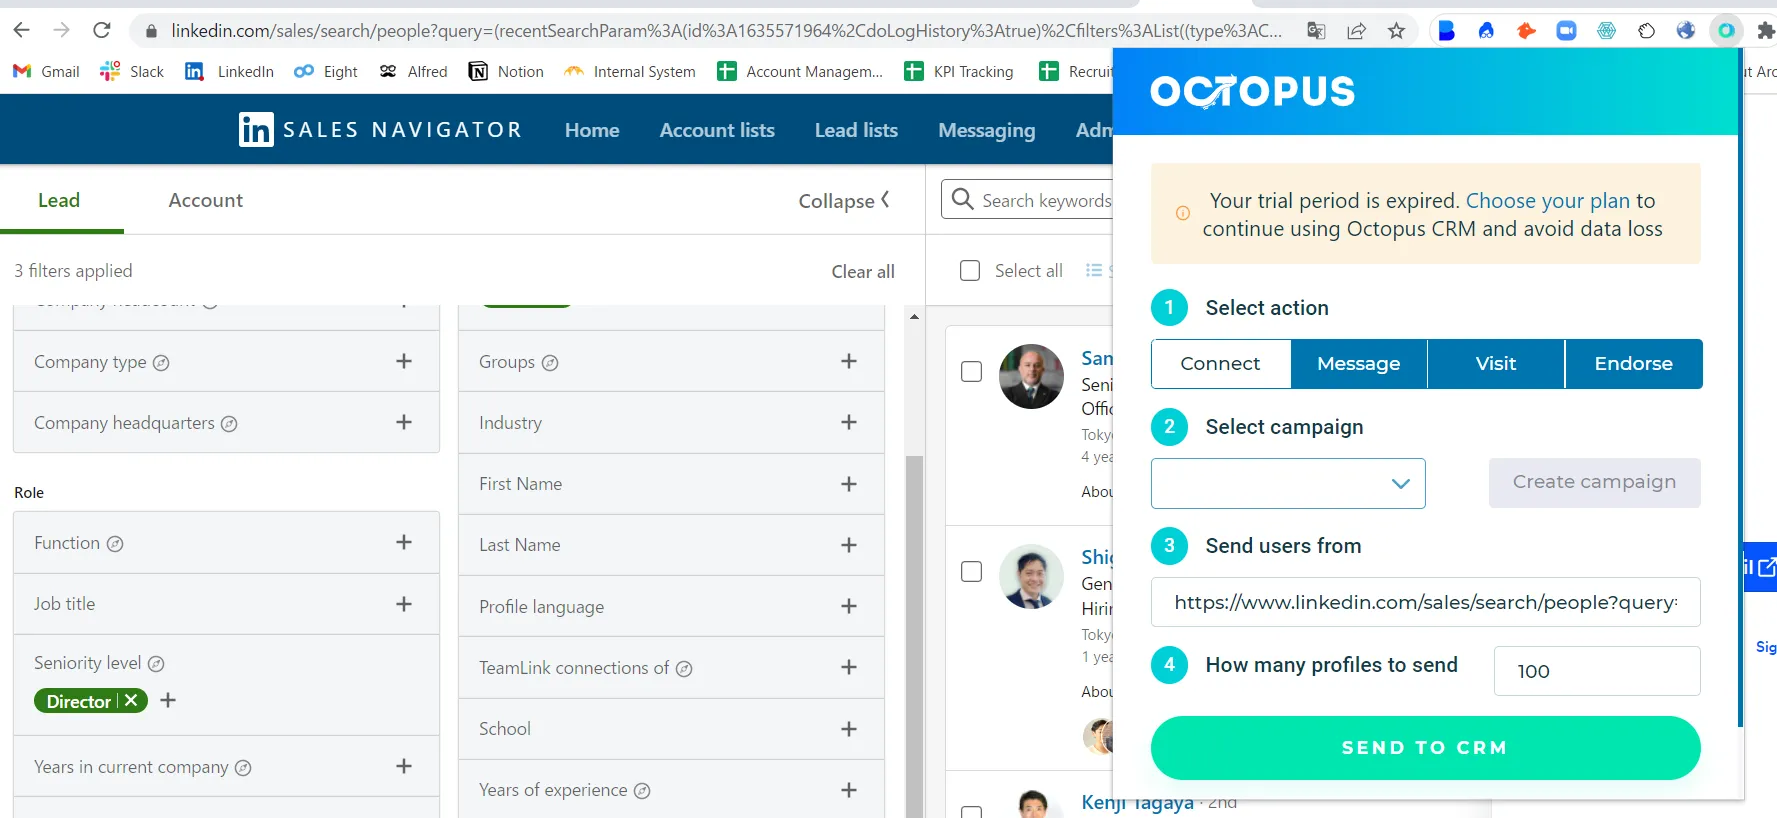1777x818 pixels.
Task: Open the hand-shaped browser extension
Action: (1646, 31)
